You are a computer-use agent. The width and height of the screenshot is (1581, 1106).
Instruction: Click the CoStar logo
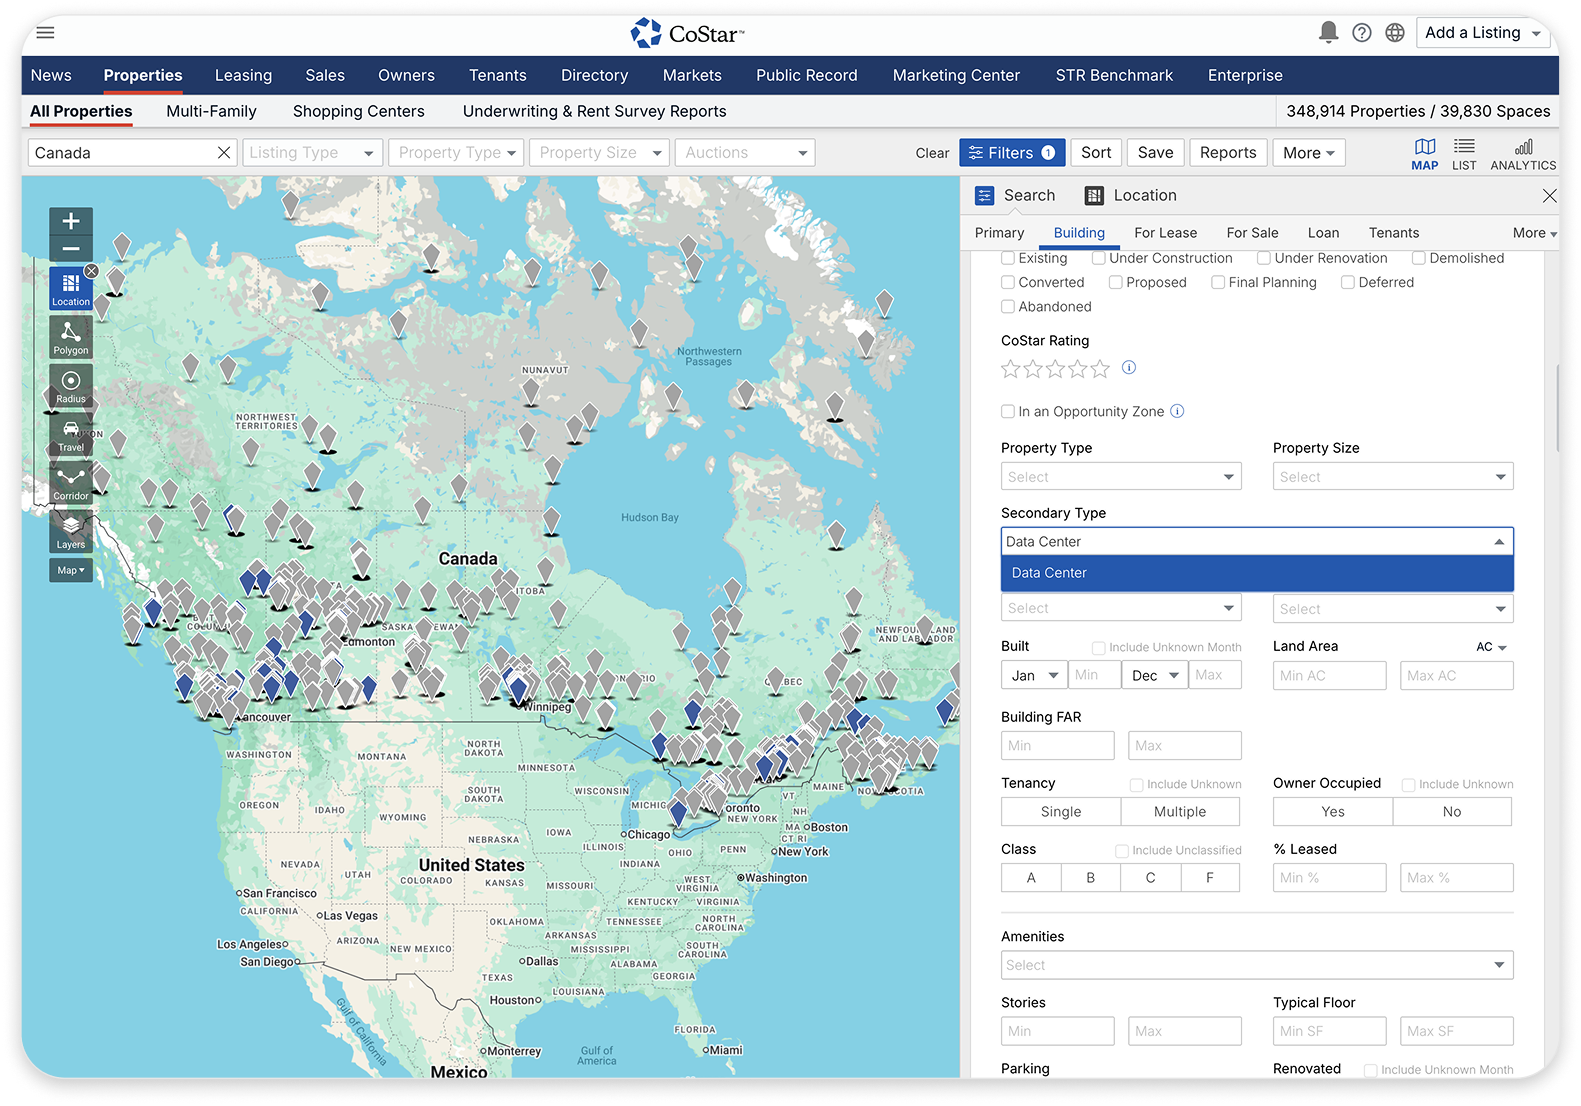click(x=687, y=33)
